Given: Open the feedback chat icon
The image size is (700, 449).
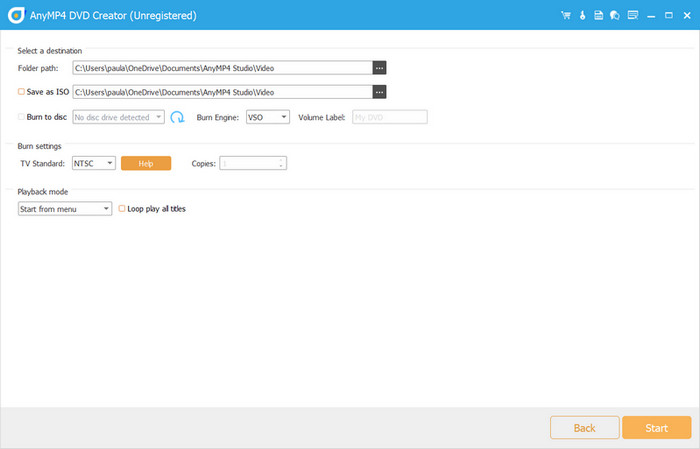Looking at the screenshot, I should tap(615, 16).
